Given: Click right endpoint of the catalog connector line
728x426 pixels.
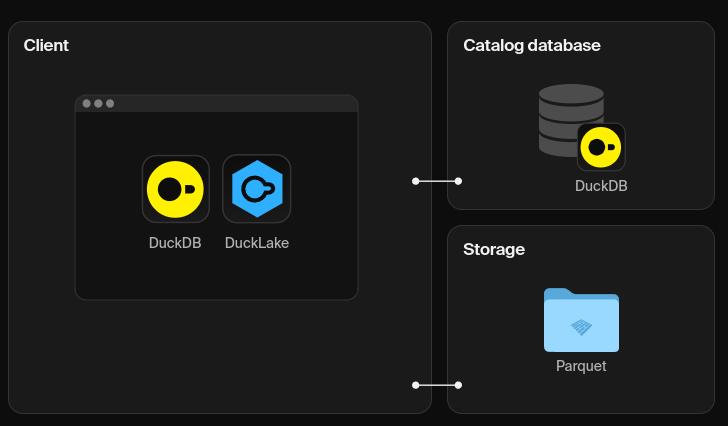Looking at the screenshot, I should [458, 181].
